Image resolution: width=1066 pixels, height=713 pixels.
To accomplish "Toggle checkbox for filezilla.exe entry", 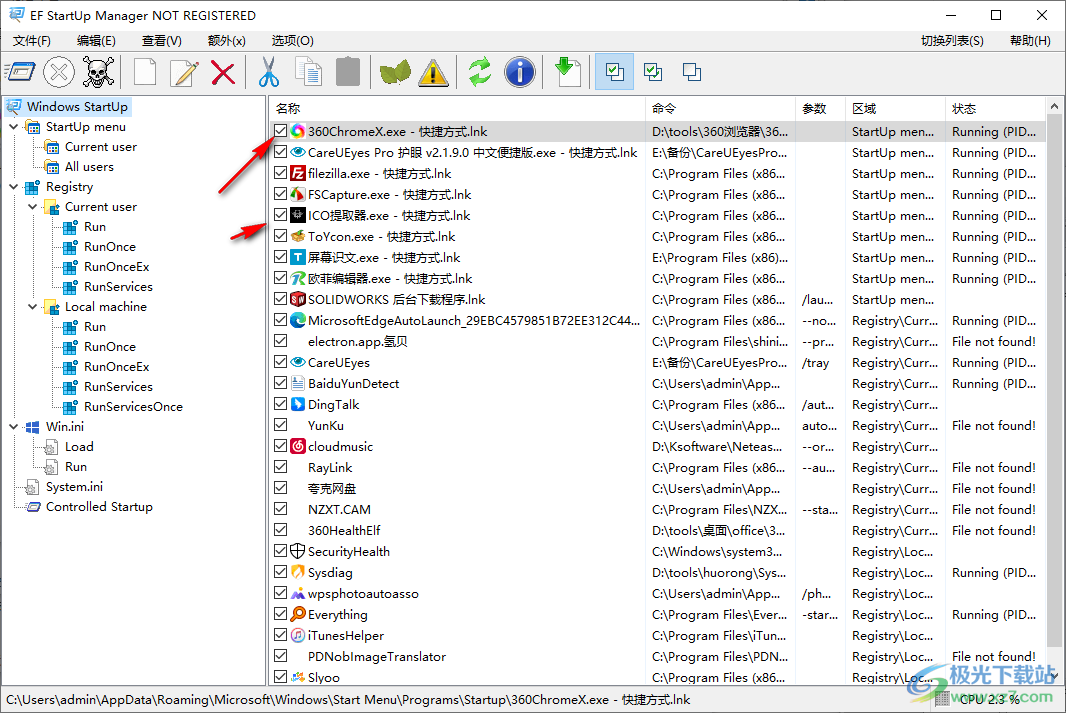I will tap(280, 173).
